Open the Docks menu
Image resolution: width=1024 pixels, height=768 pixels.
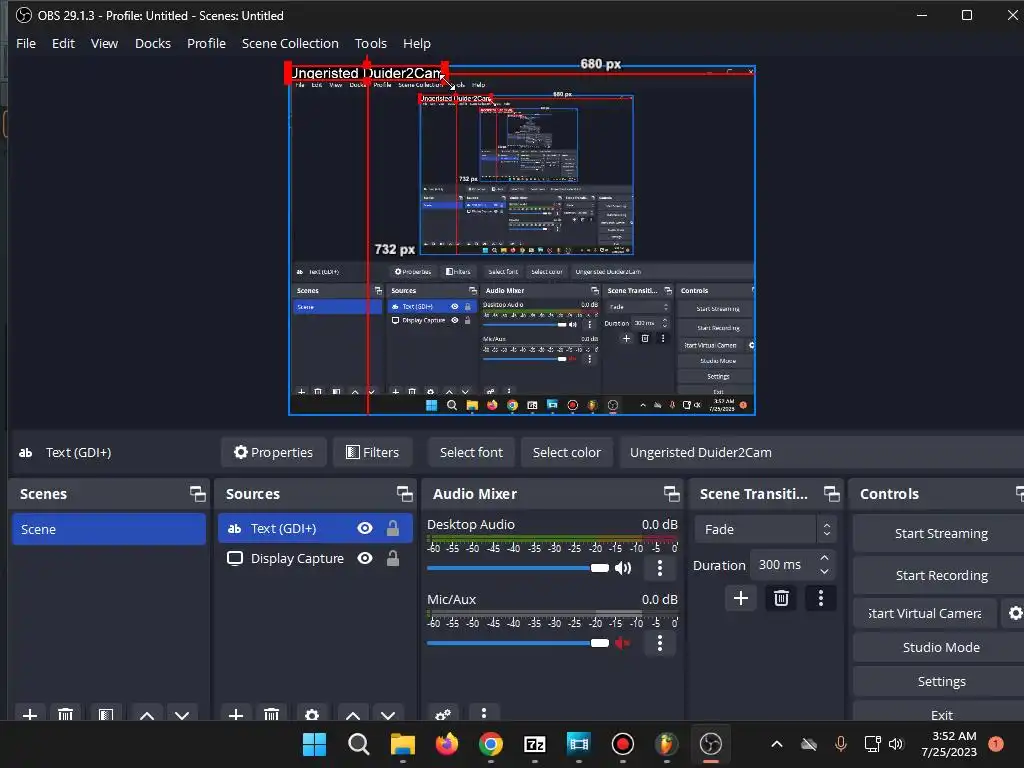click(153, 44)
